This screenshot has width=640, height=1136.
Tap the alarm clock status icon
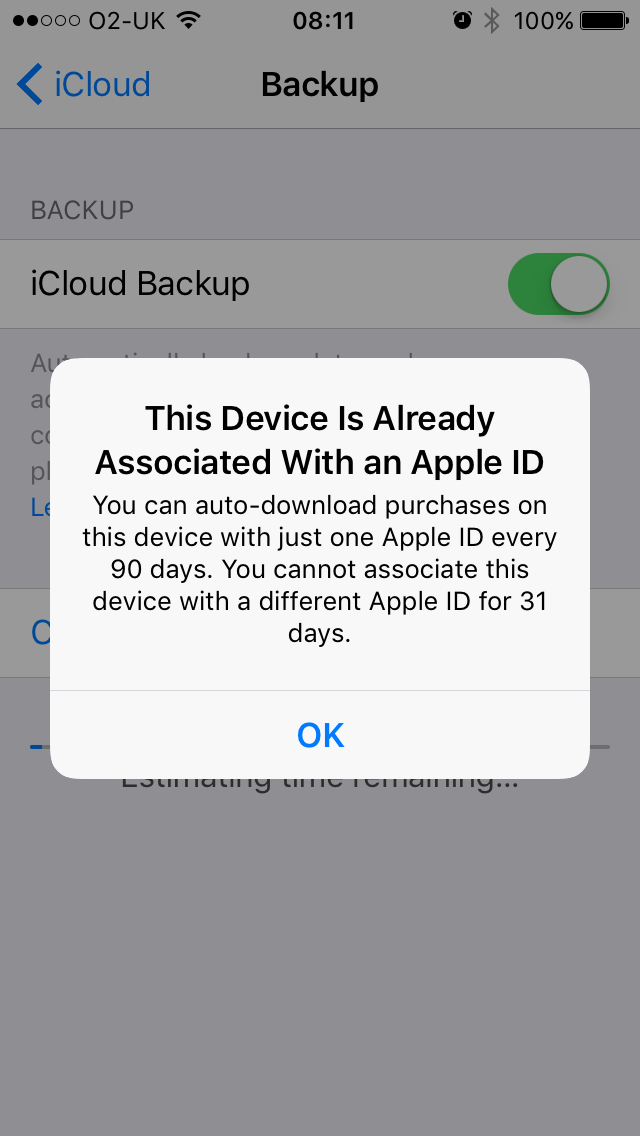tap(462, 20)
